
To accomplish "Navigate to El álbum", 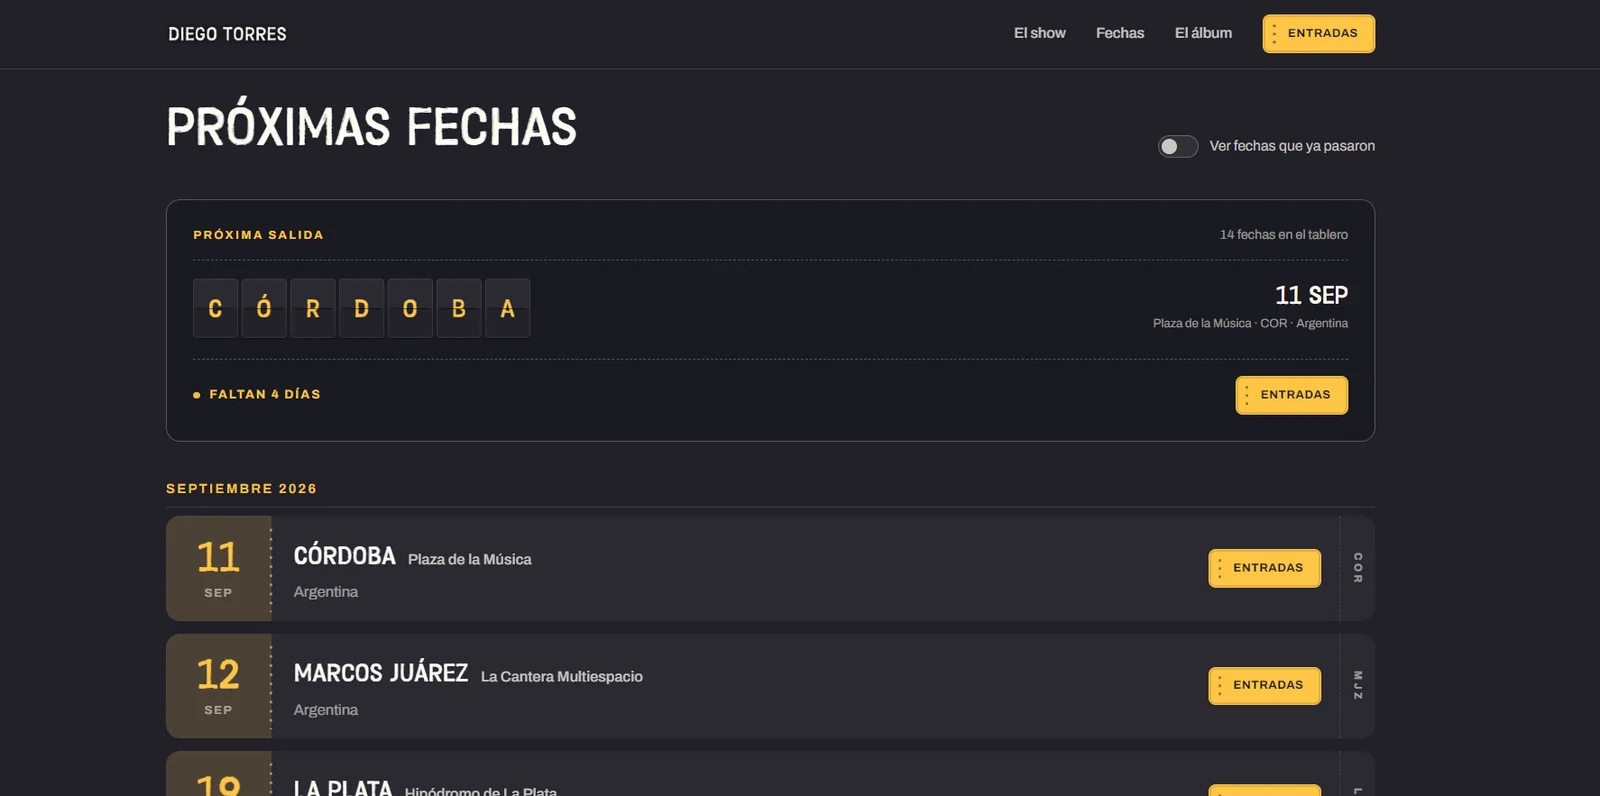I will [x=1203, y=33].
